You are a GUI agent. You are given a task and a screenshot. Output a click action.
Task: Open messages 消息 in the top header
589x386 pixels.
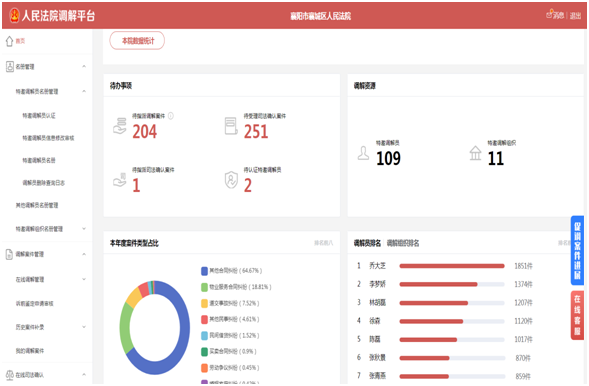coord(555,15)
